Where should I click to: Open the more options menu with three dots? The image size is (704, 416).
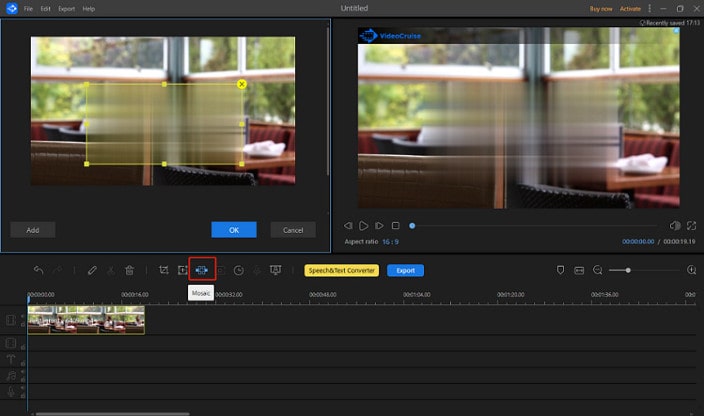[649, 9]
